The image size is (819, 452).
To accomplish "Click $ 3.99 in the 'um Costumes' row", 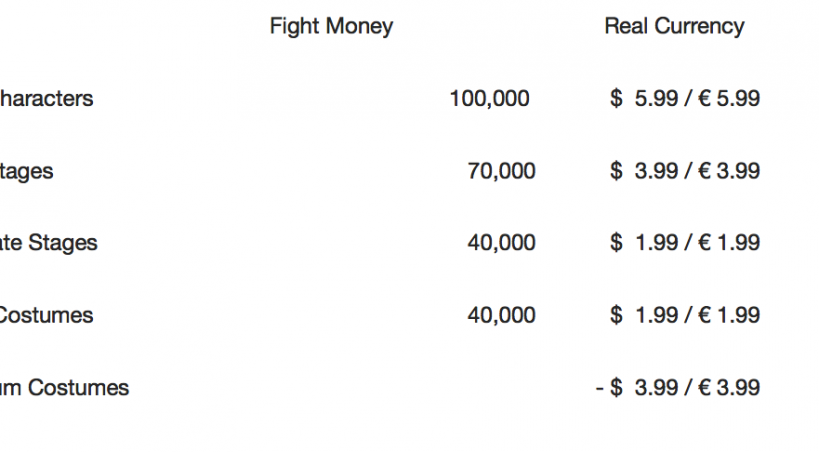I will (643, 387).
